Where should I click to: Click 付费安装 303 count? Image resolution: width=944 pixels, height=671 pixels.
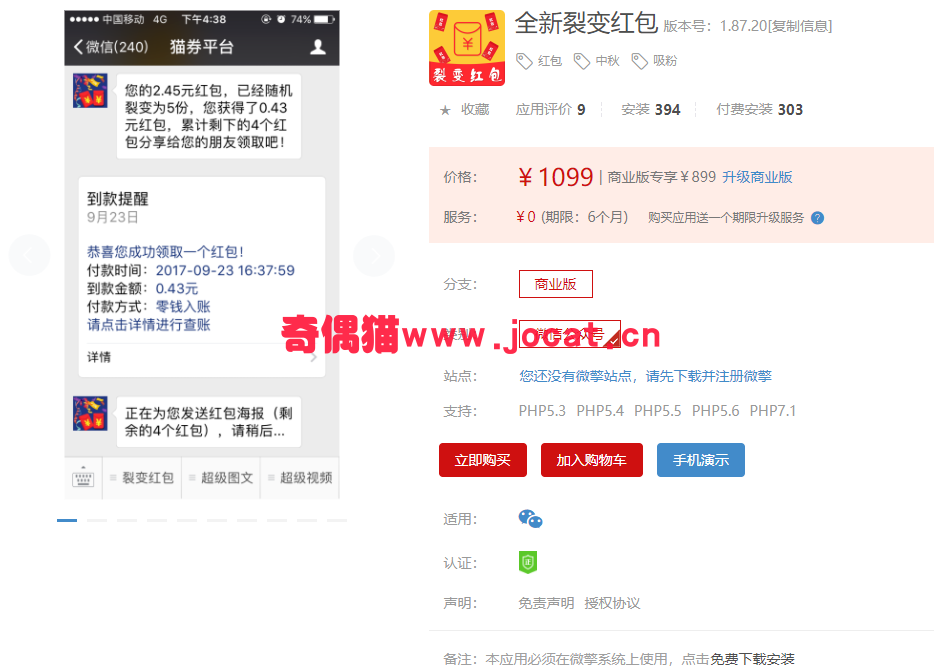759,110
